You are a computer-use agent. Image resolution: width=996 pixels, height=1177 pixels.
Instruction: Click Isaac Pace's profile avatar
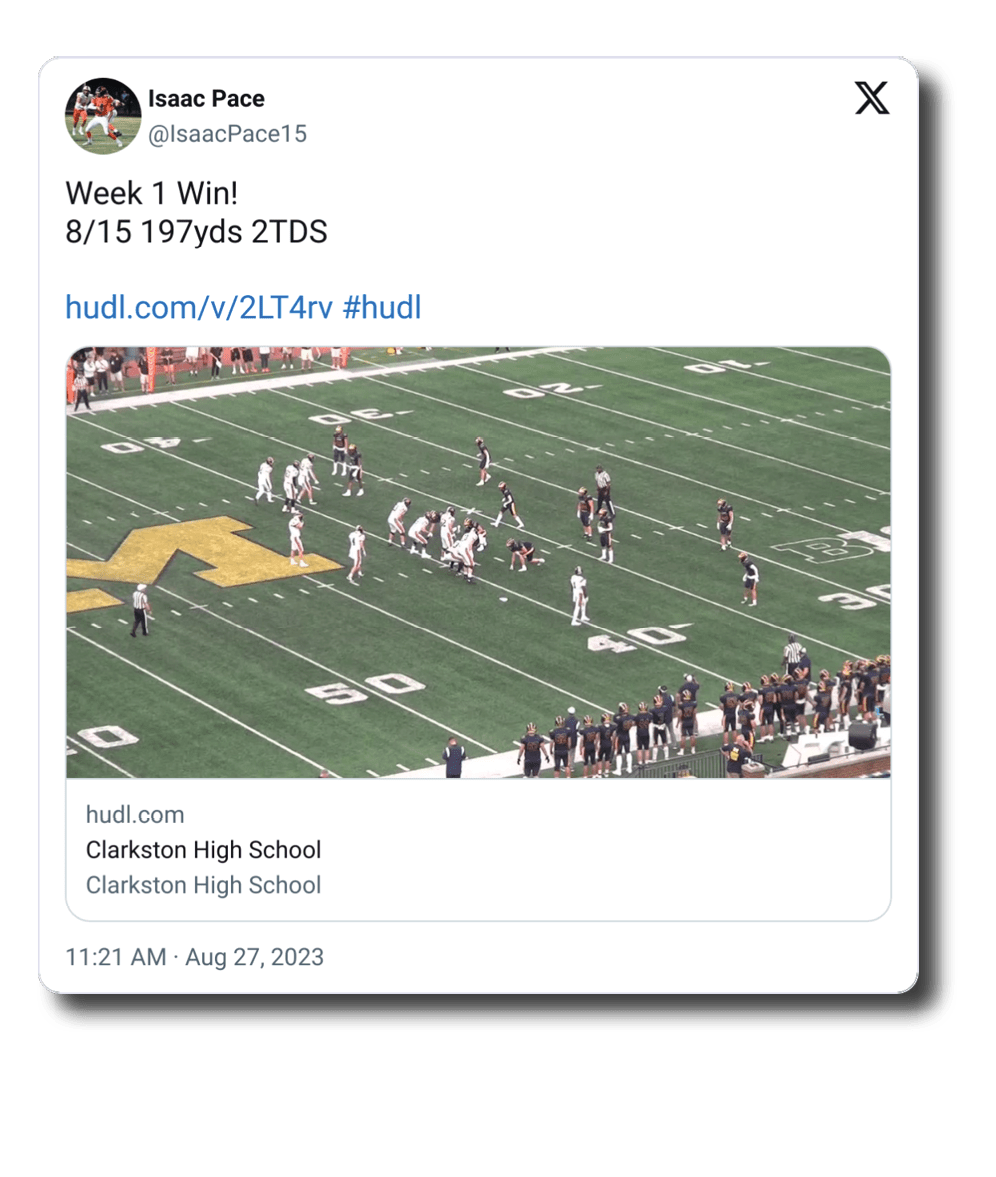[x=103, y=115]
